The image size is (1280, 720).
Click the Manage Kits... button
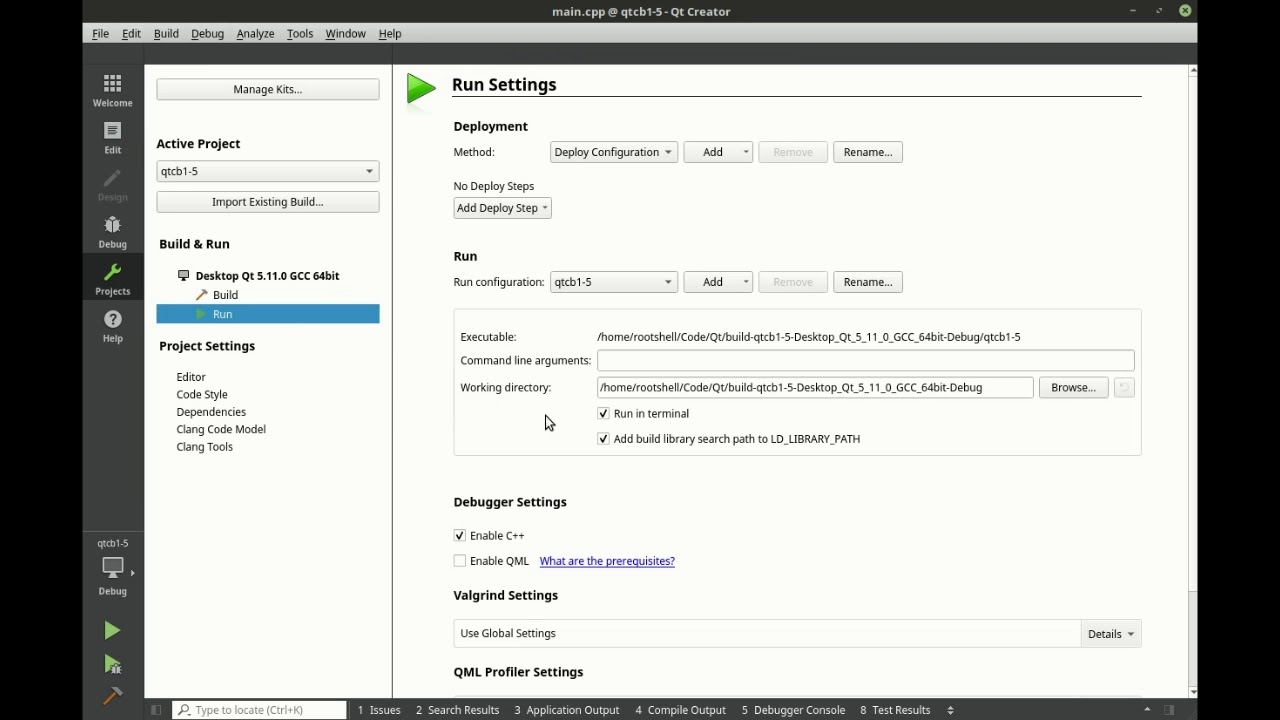click(x=268, y=89)
